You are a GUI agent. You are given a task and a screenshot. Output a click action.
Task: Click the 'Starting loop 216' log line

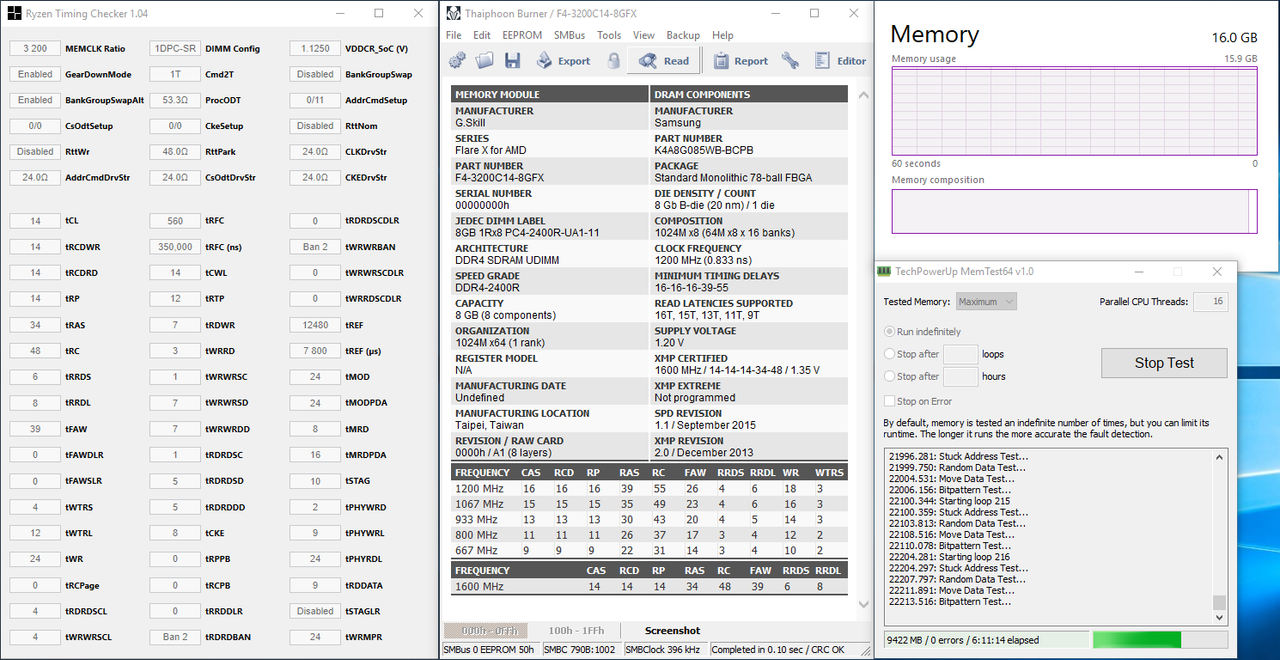(x=947, y=557)
